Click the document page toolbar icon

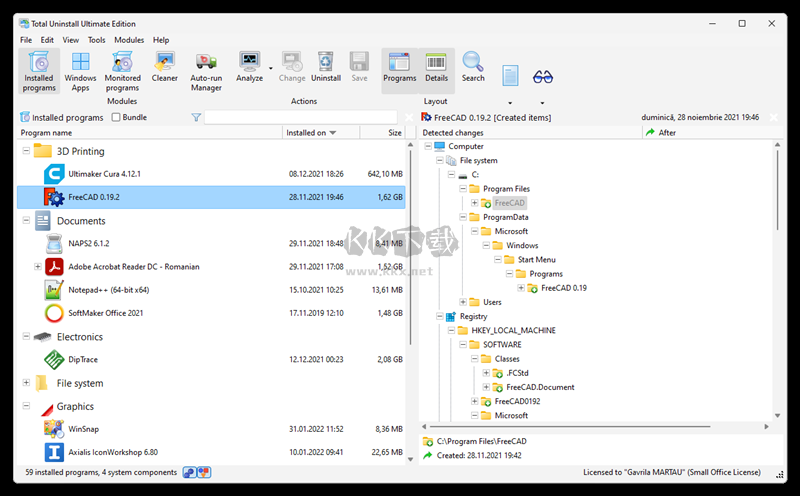[x=510, y=76]
